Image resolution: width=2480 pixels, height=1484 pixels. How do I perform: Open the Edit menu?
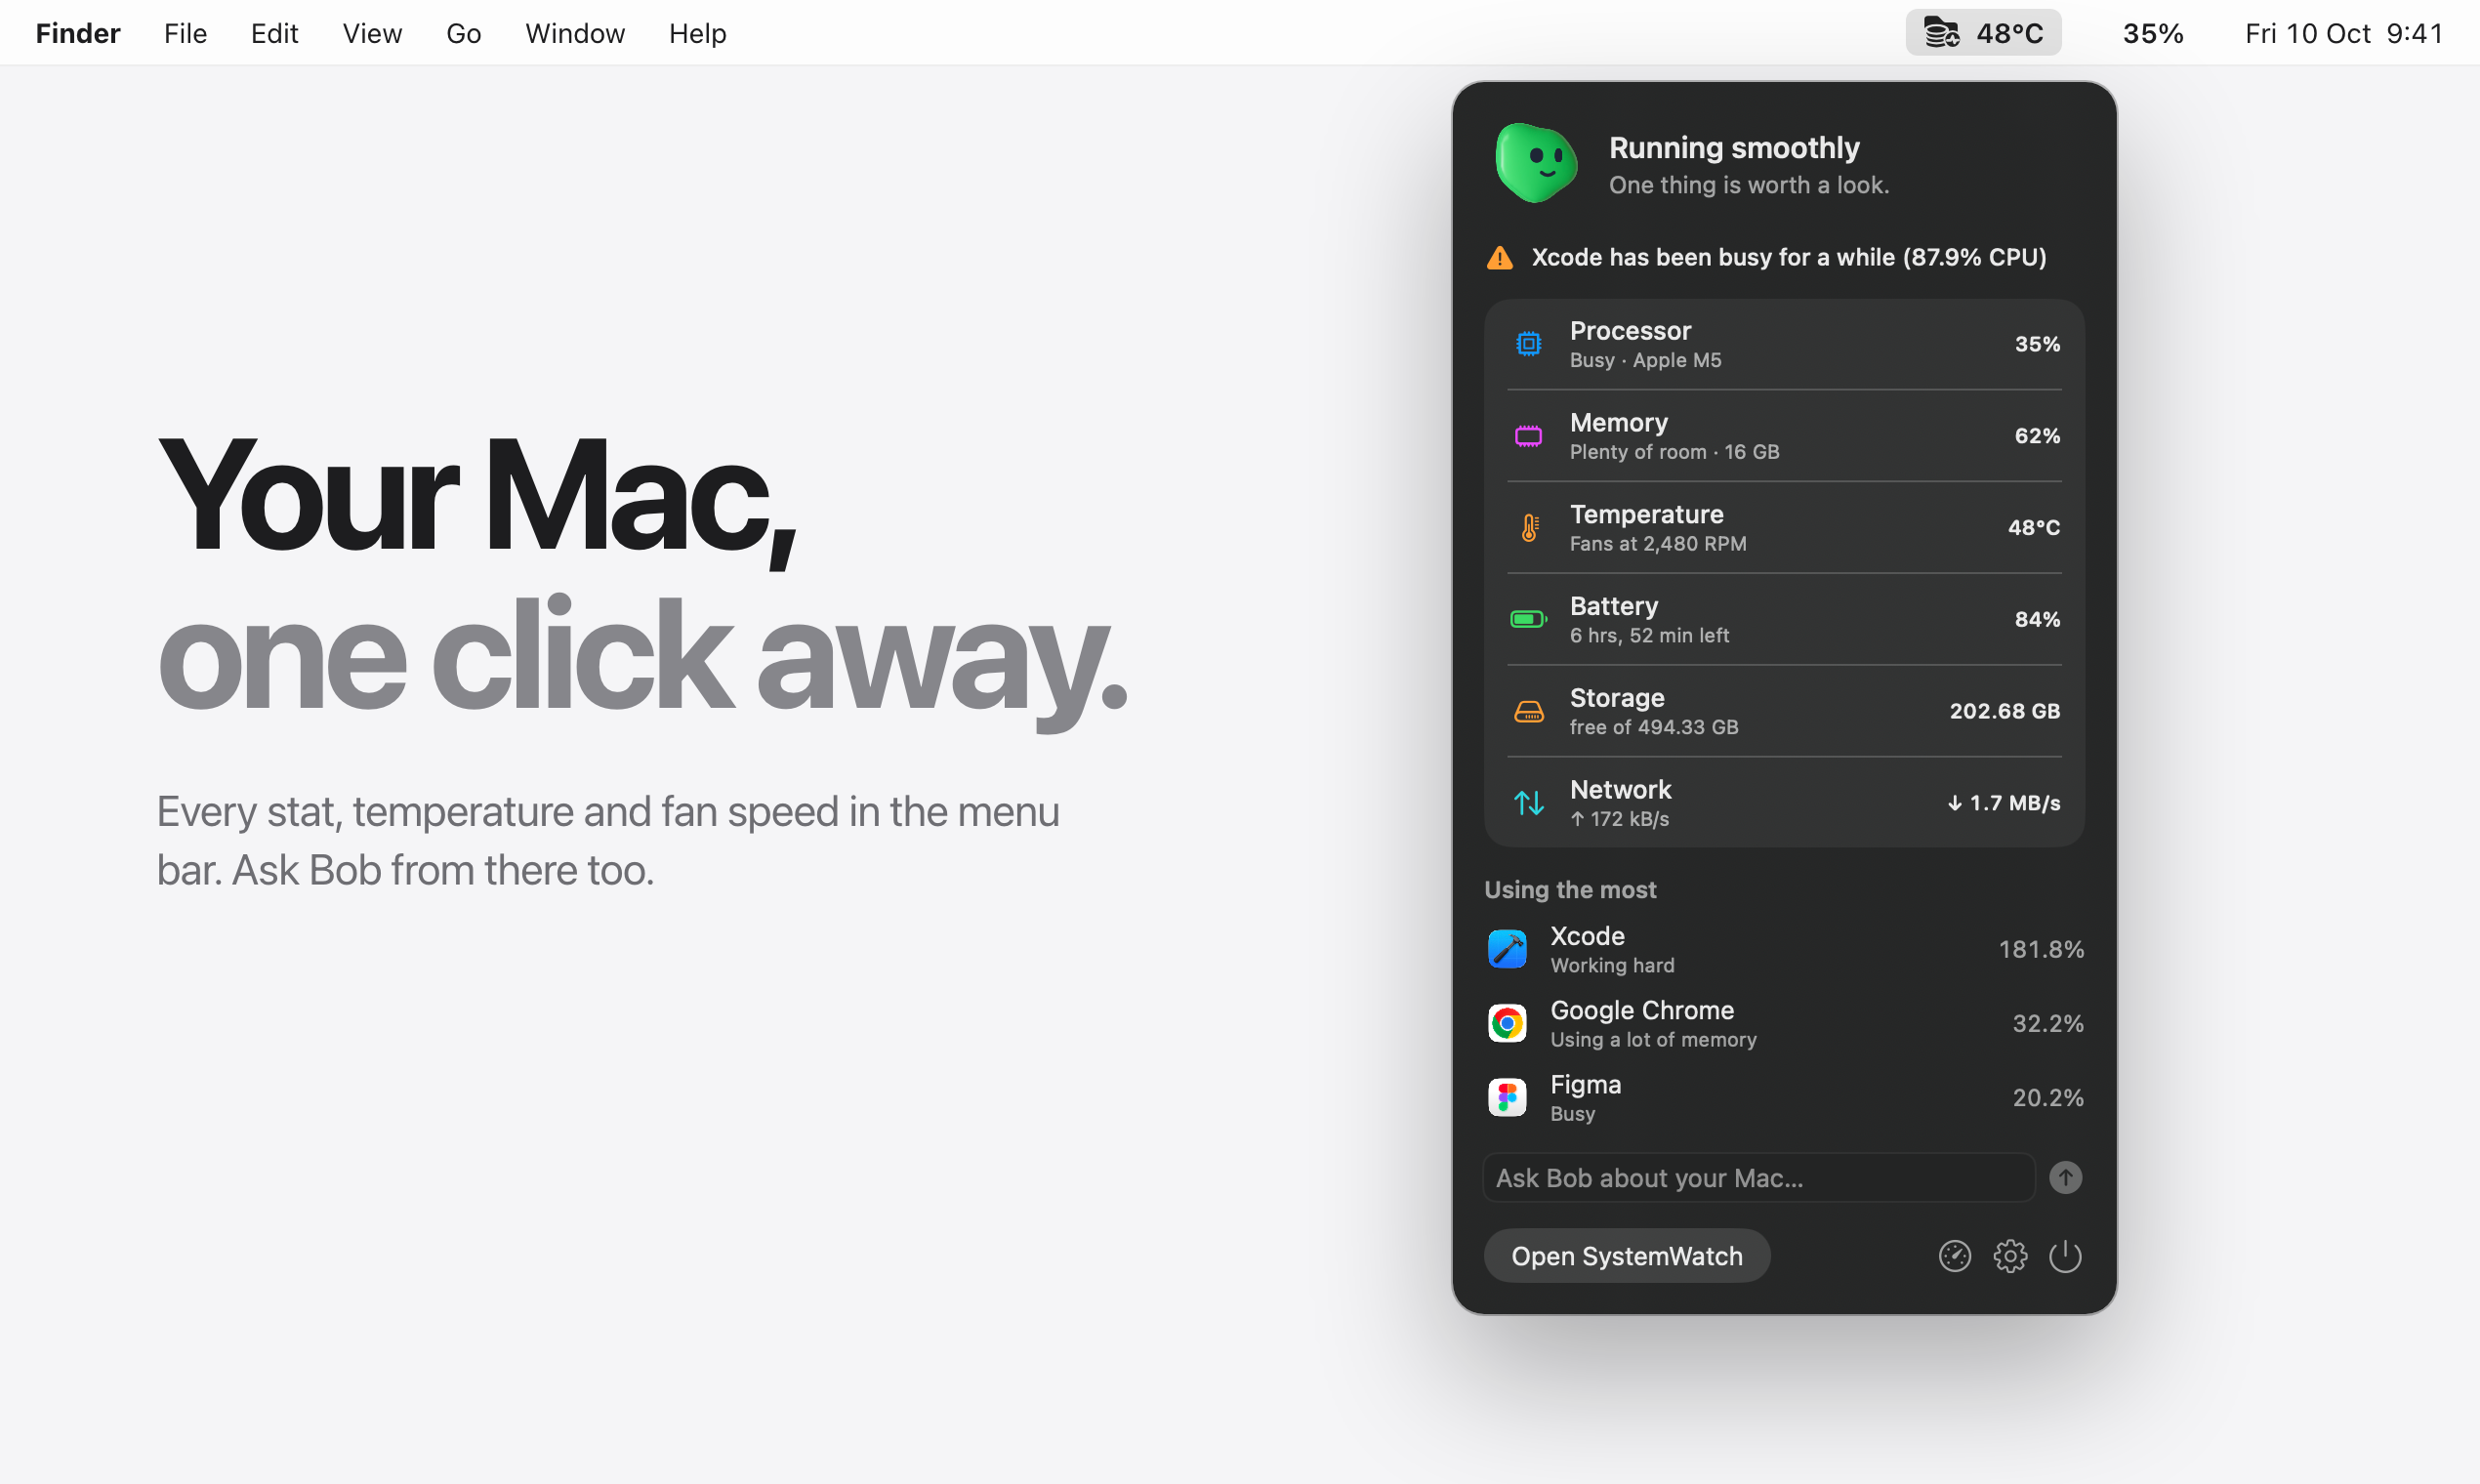pyautogui.click(x=274, y=33)
